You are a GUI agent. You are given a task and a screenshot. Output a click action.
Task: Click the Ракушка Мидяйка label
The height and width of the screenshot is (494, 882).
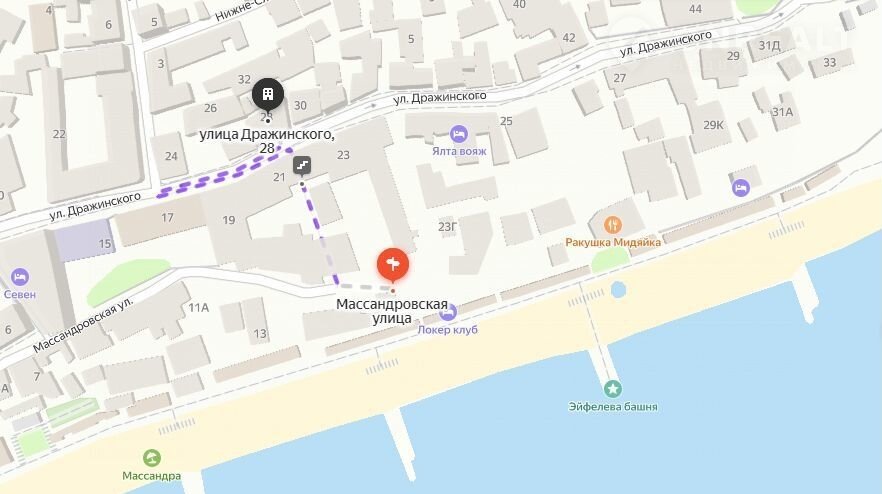pos(613,242)
